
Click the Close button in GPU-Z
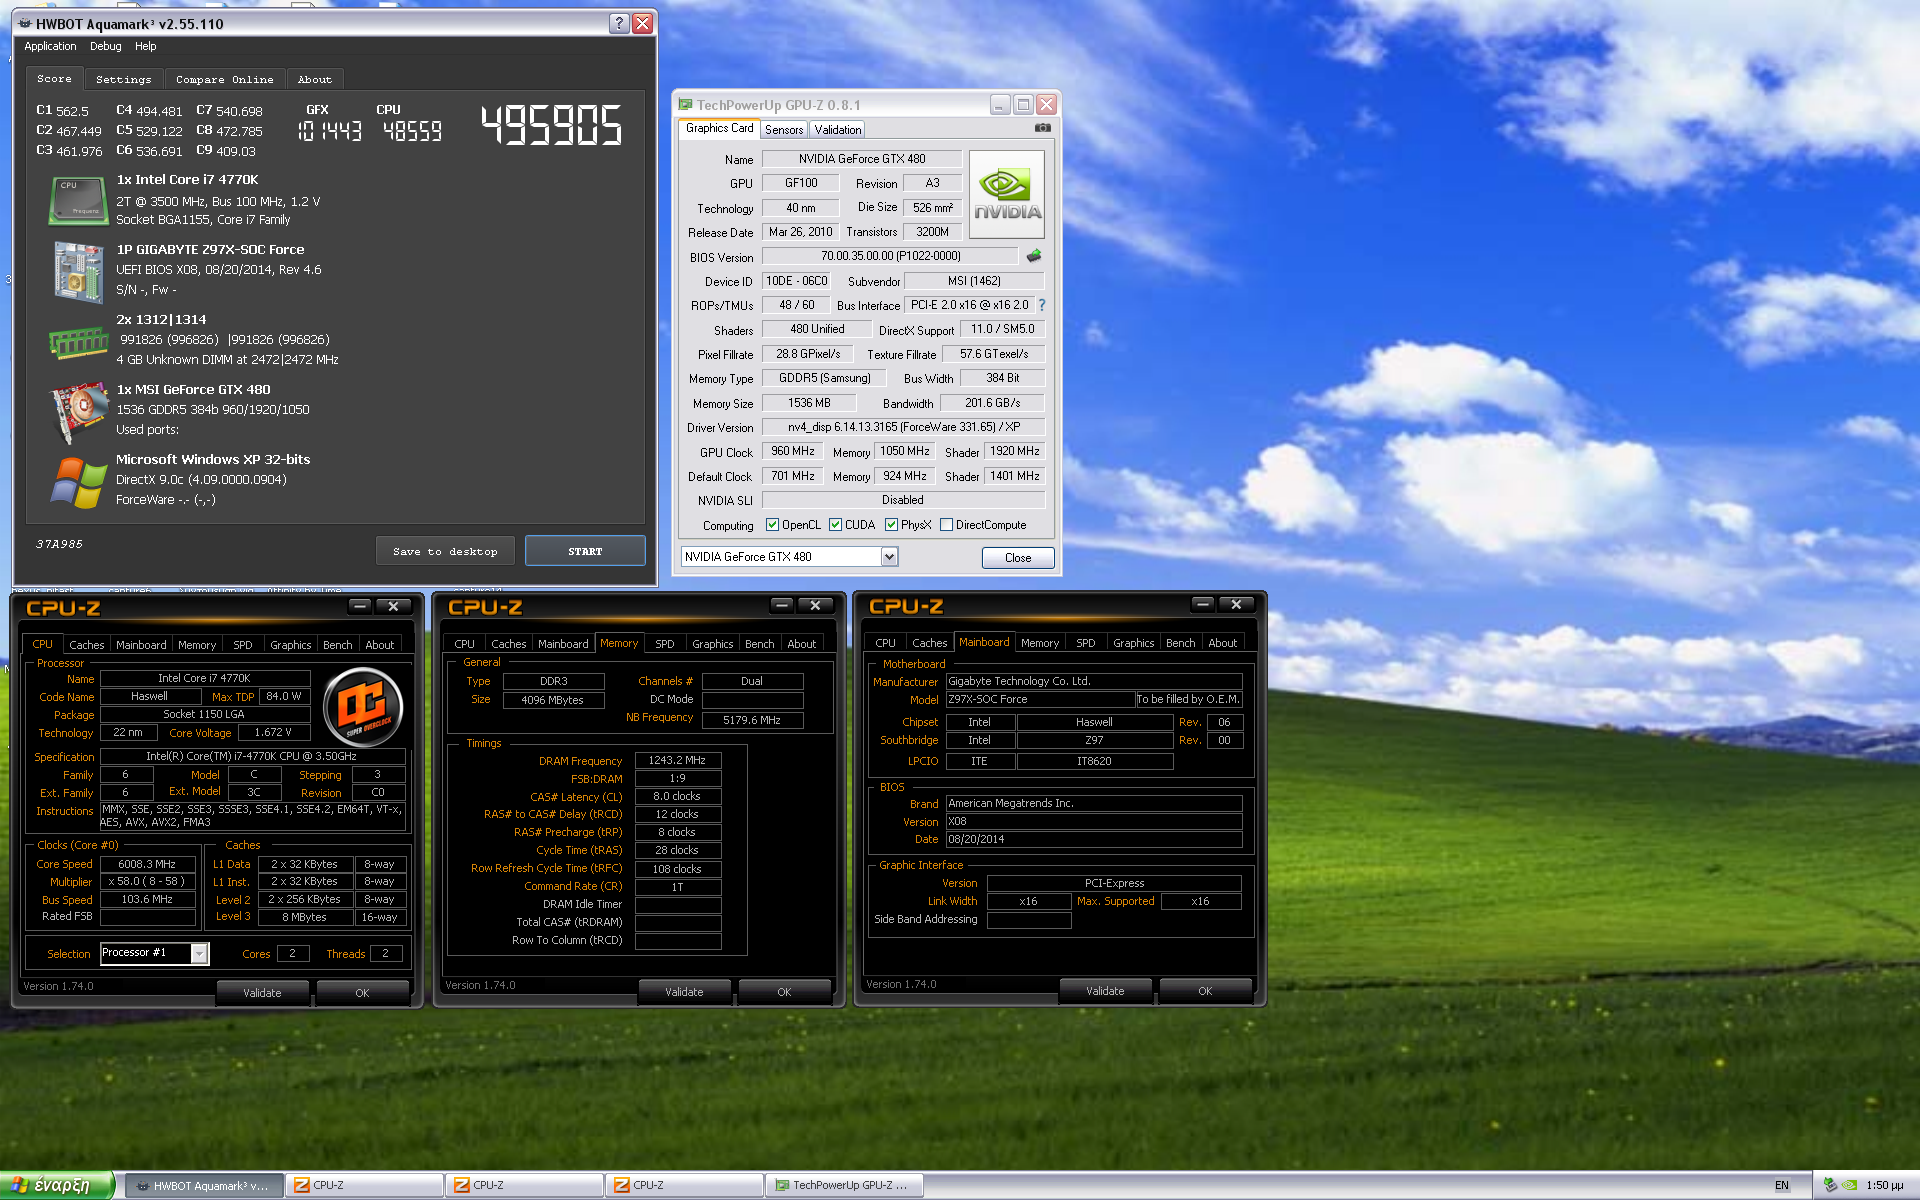(1018, 558)
